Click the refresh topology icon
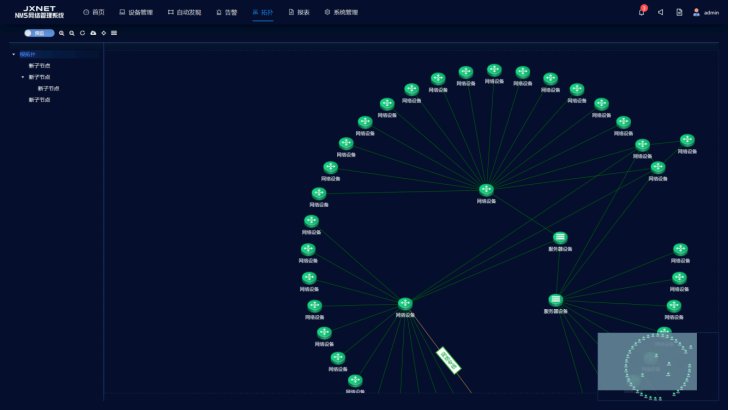 82,33
